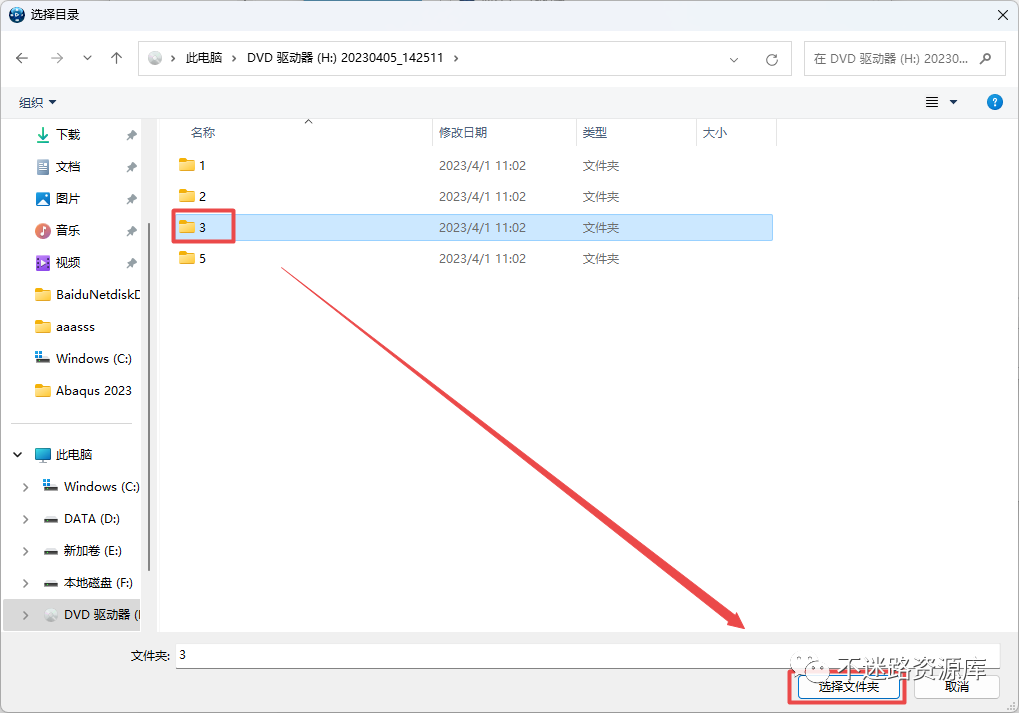Sort by 修改日期 column header
The image size is (1019, 713).
[x=463, y=133]
